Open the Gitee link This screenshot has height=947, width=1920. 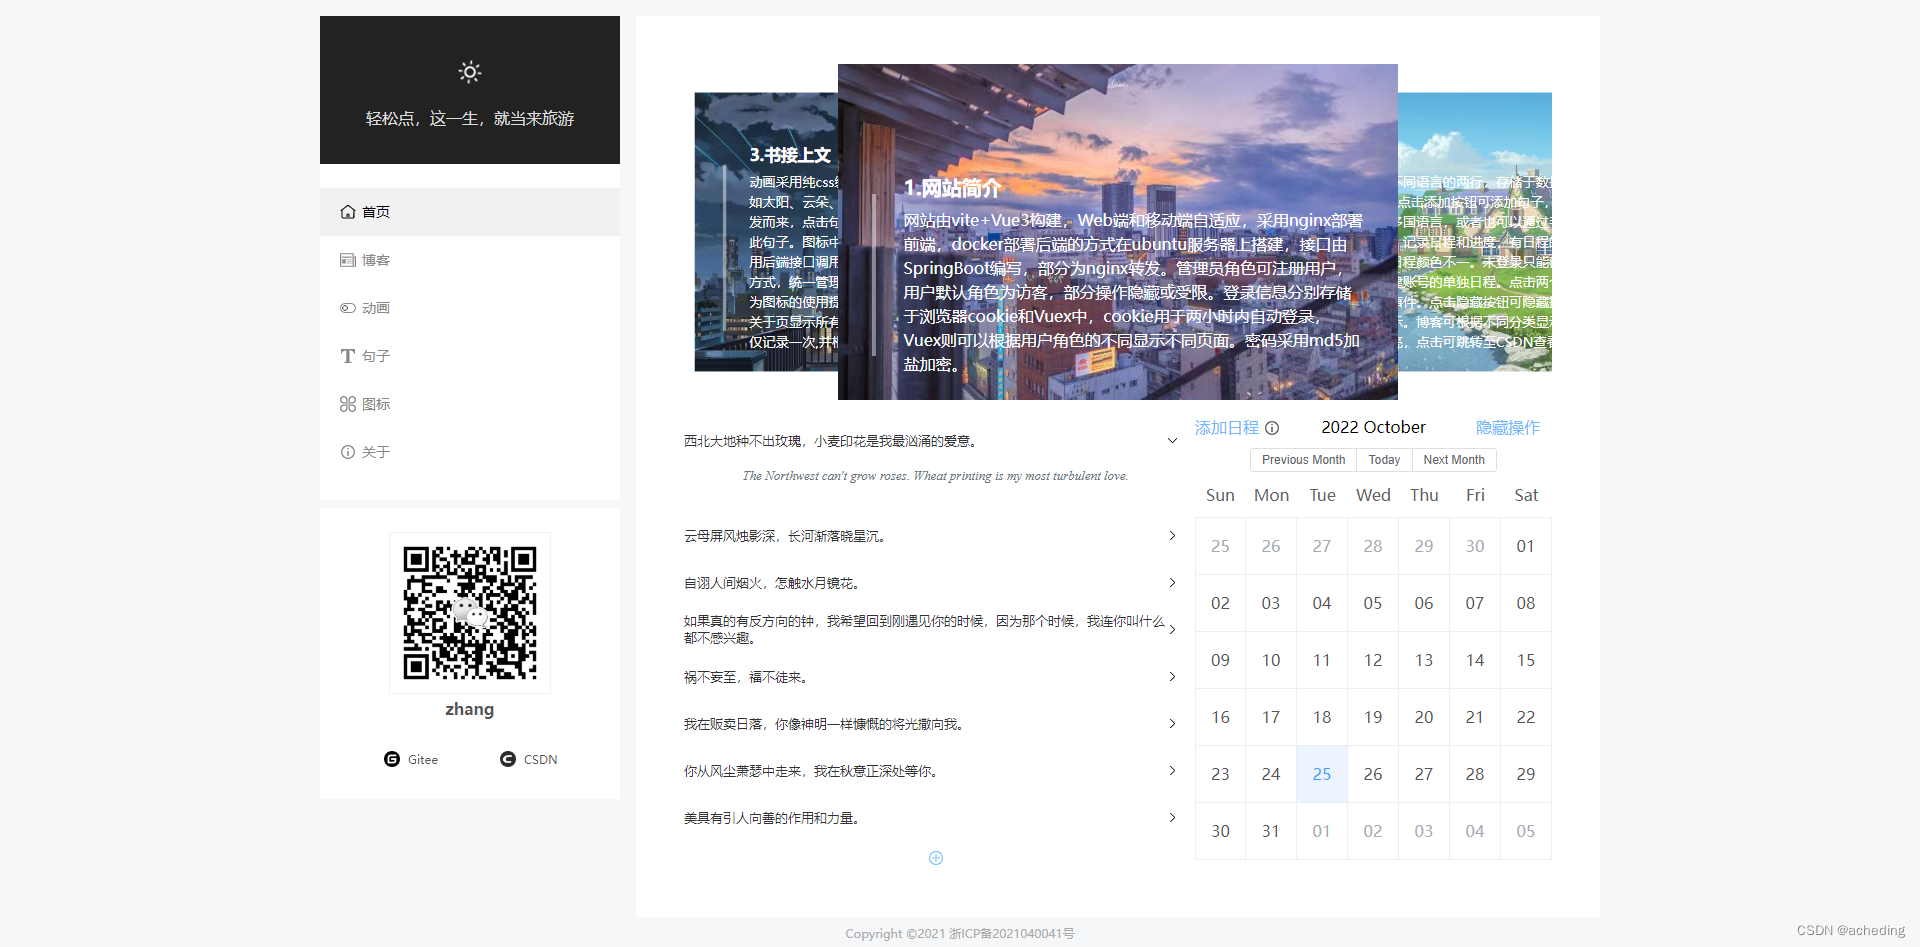click(x=411, y=759)
